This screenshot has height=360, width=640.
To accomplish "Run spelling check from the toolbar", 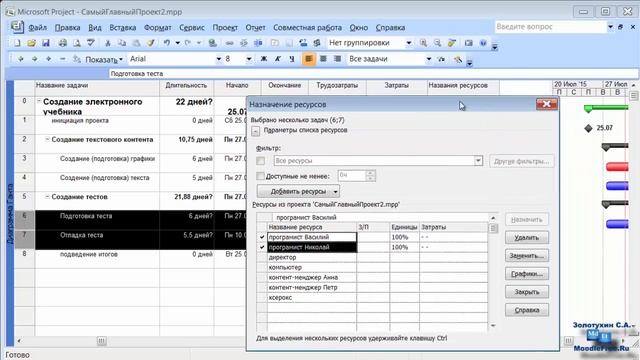I will click(x=91, y=43).
